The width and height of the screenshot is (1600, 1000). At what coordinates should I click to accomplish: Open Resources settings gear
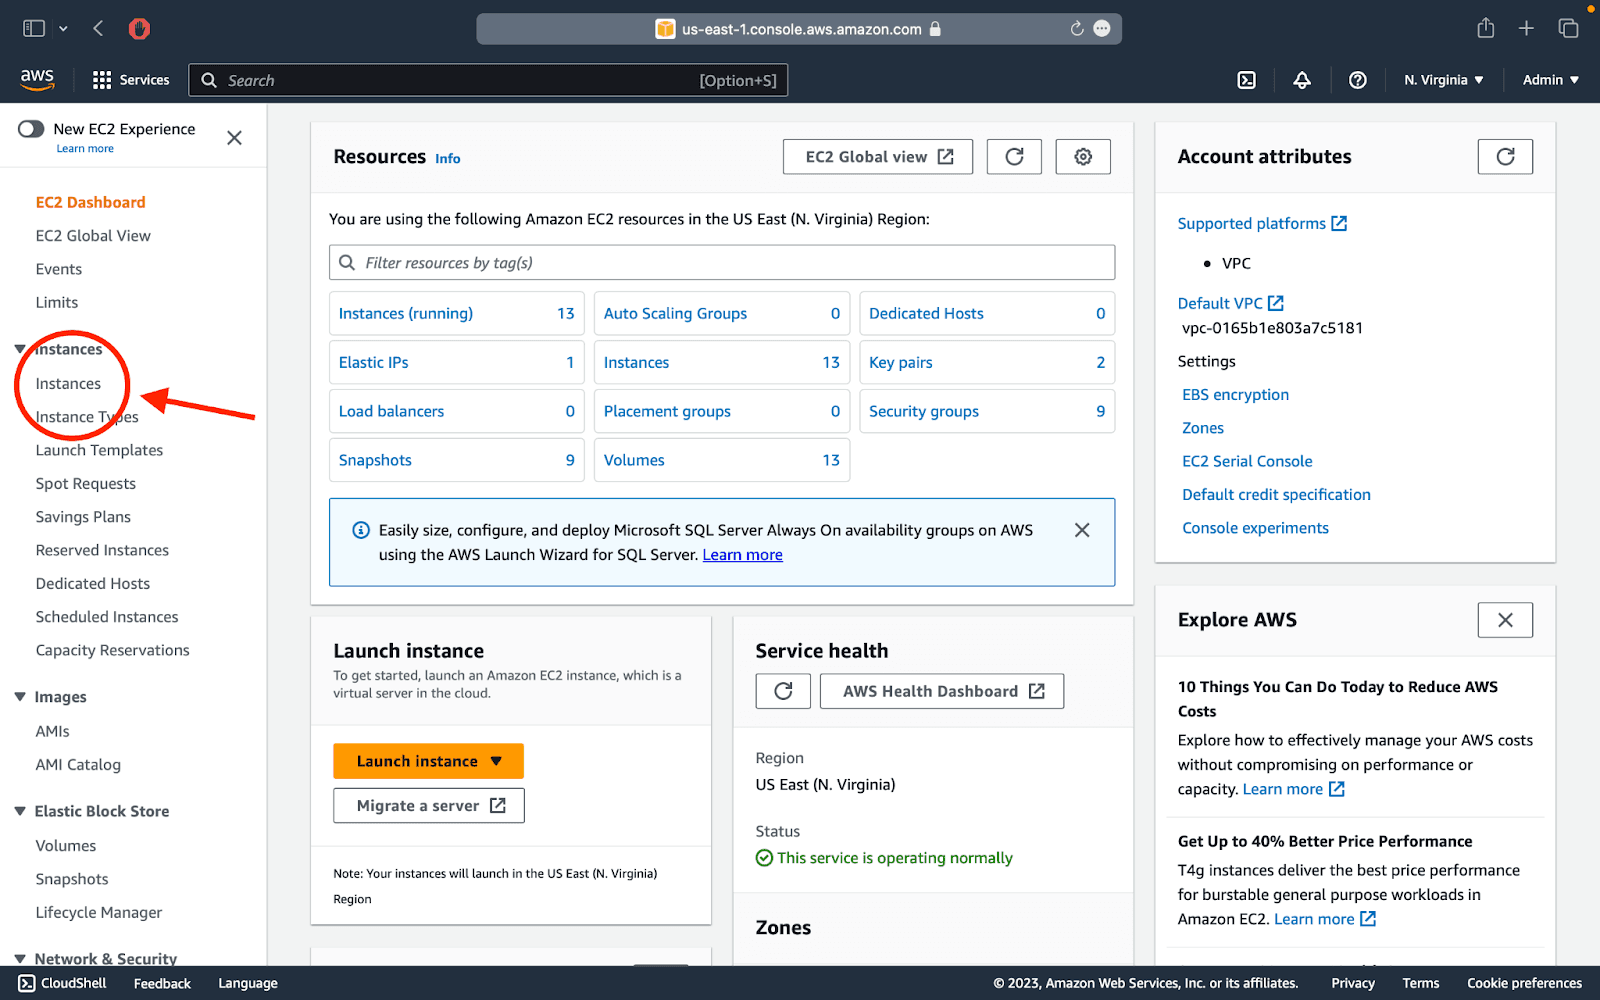coord(1083,157)
